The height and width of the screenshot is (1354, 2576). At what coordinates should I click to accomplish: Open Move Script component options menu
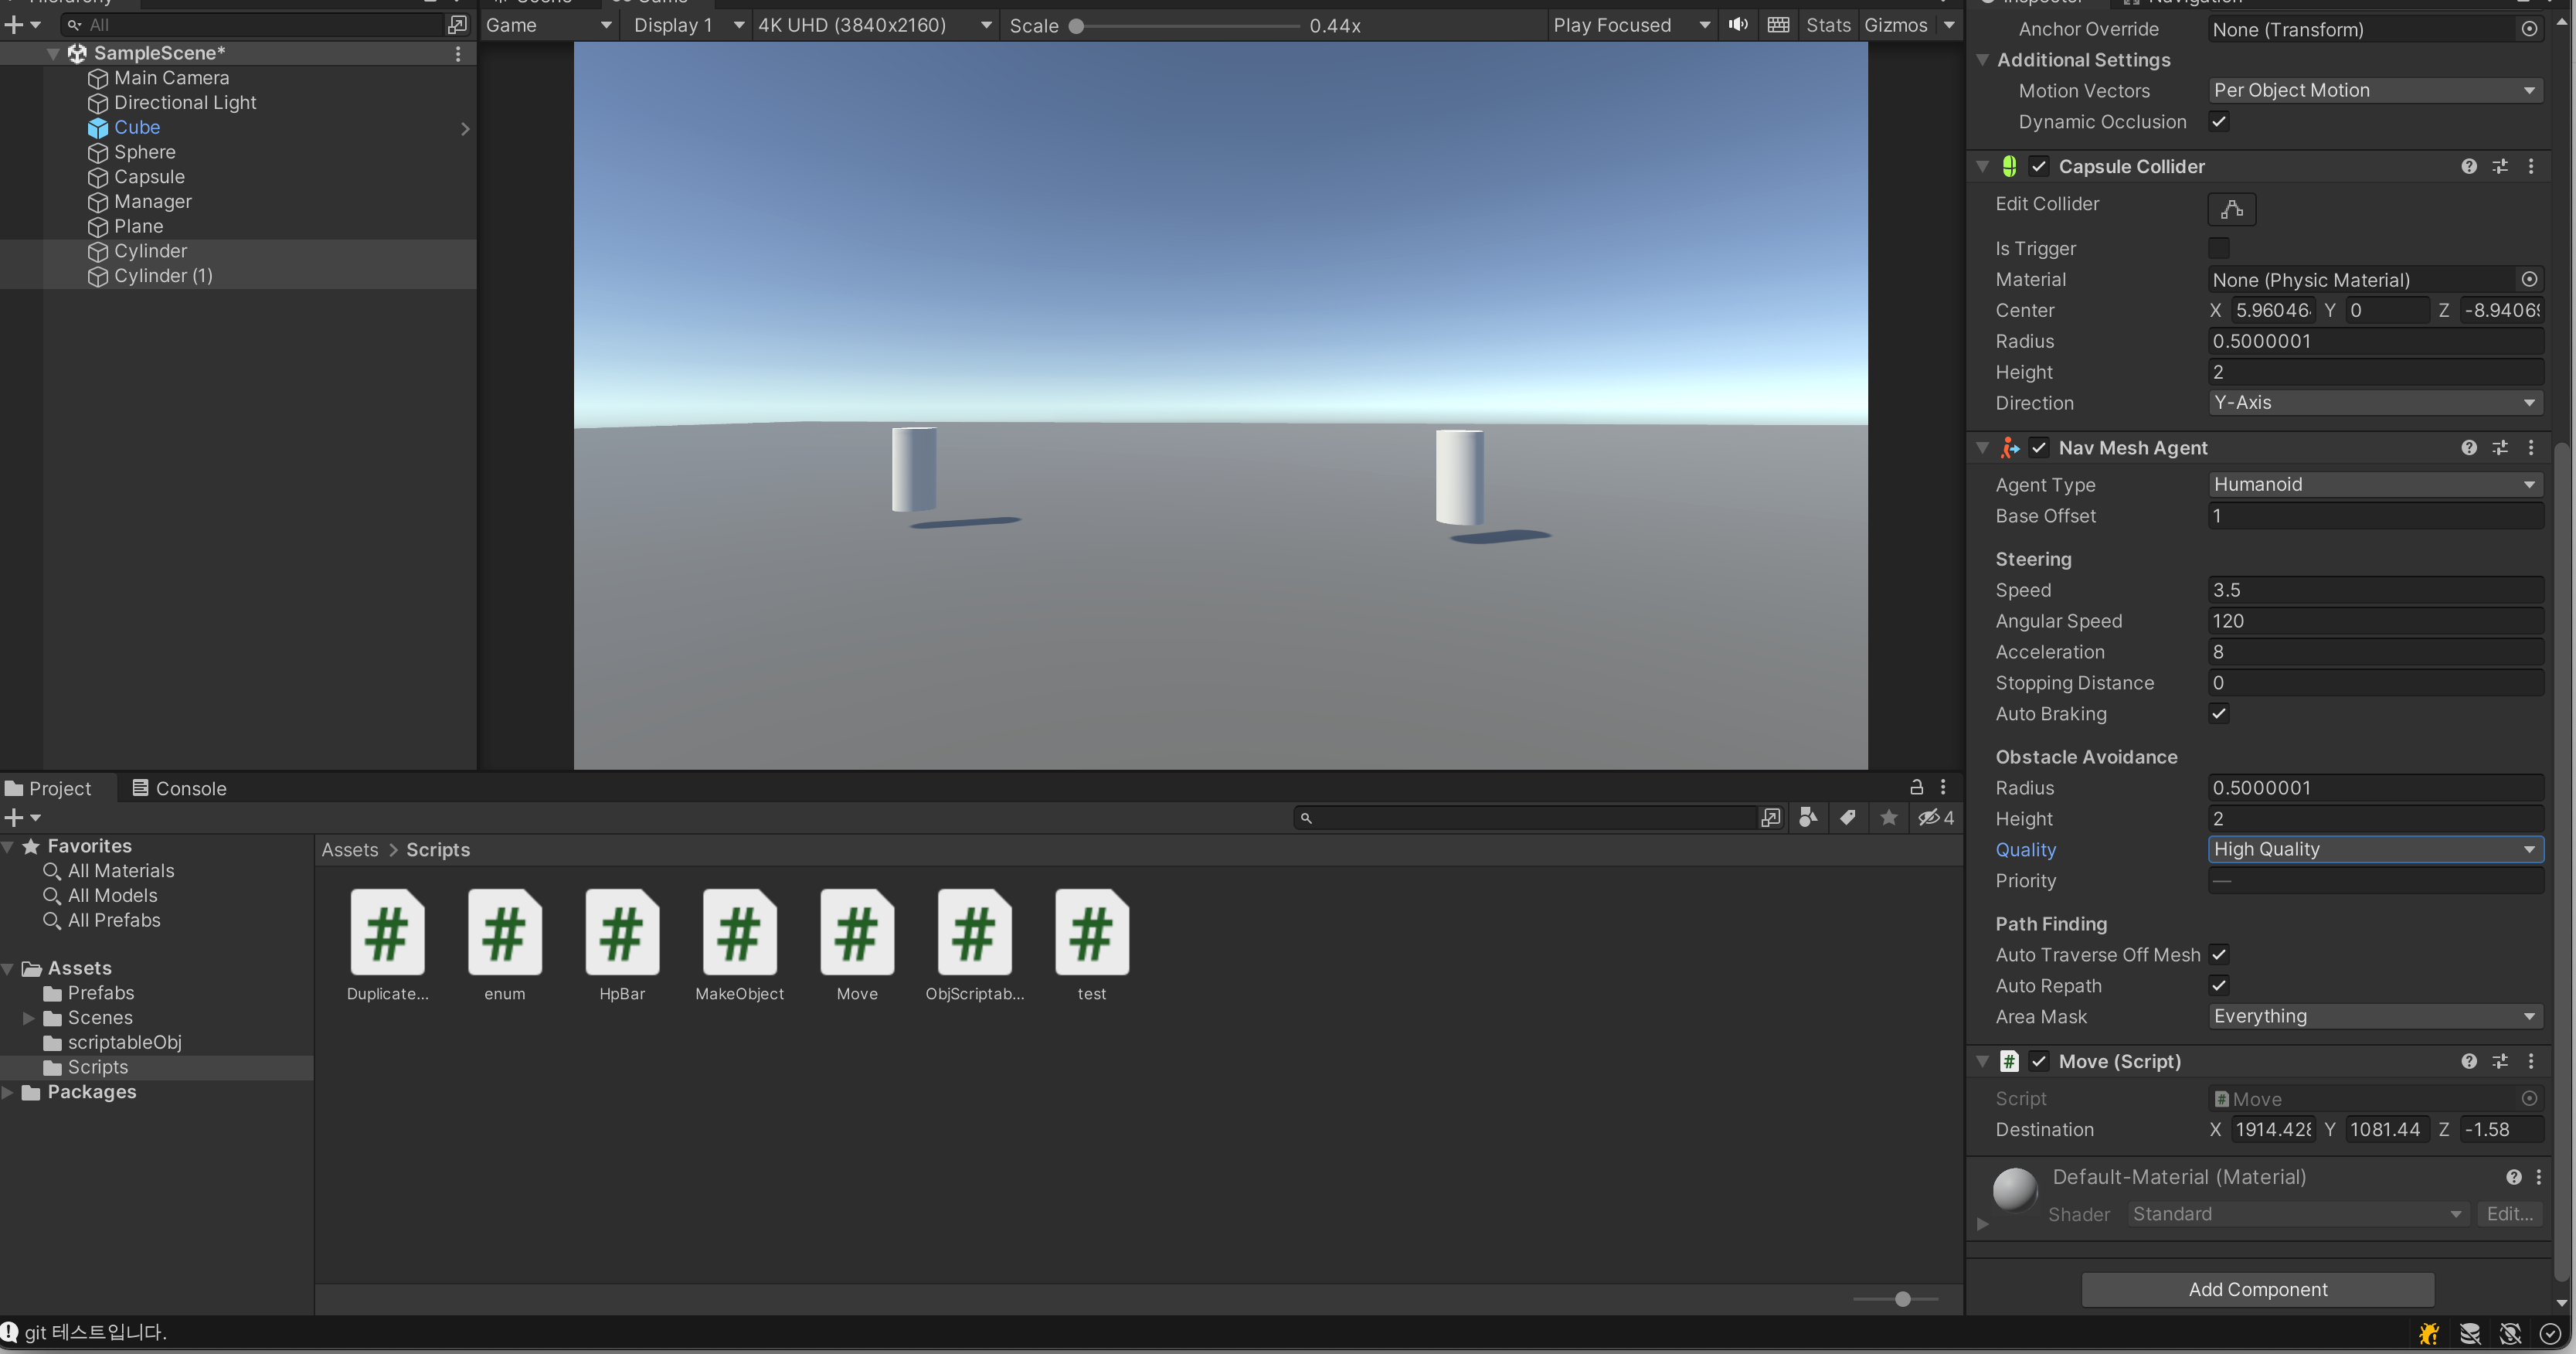pyautogui.click(x=2531, y=1061)
